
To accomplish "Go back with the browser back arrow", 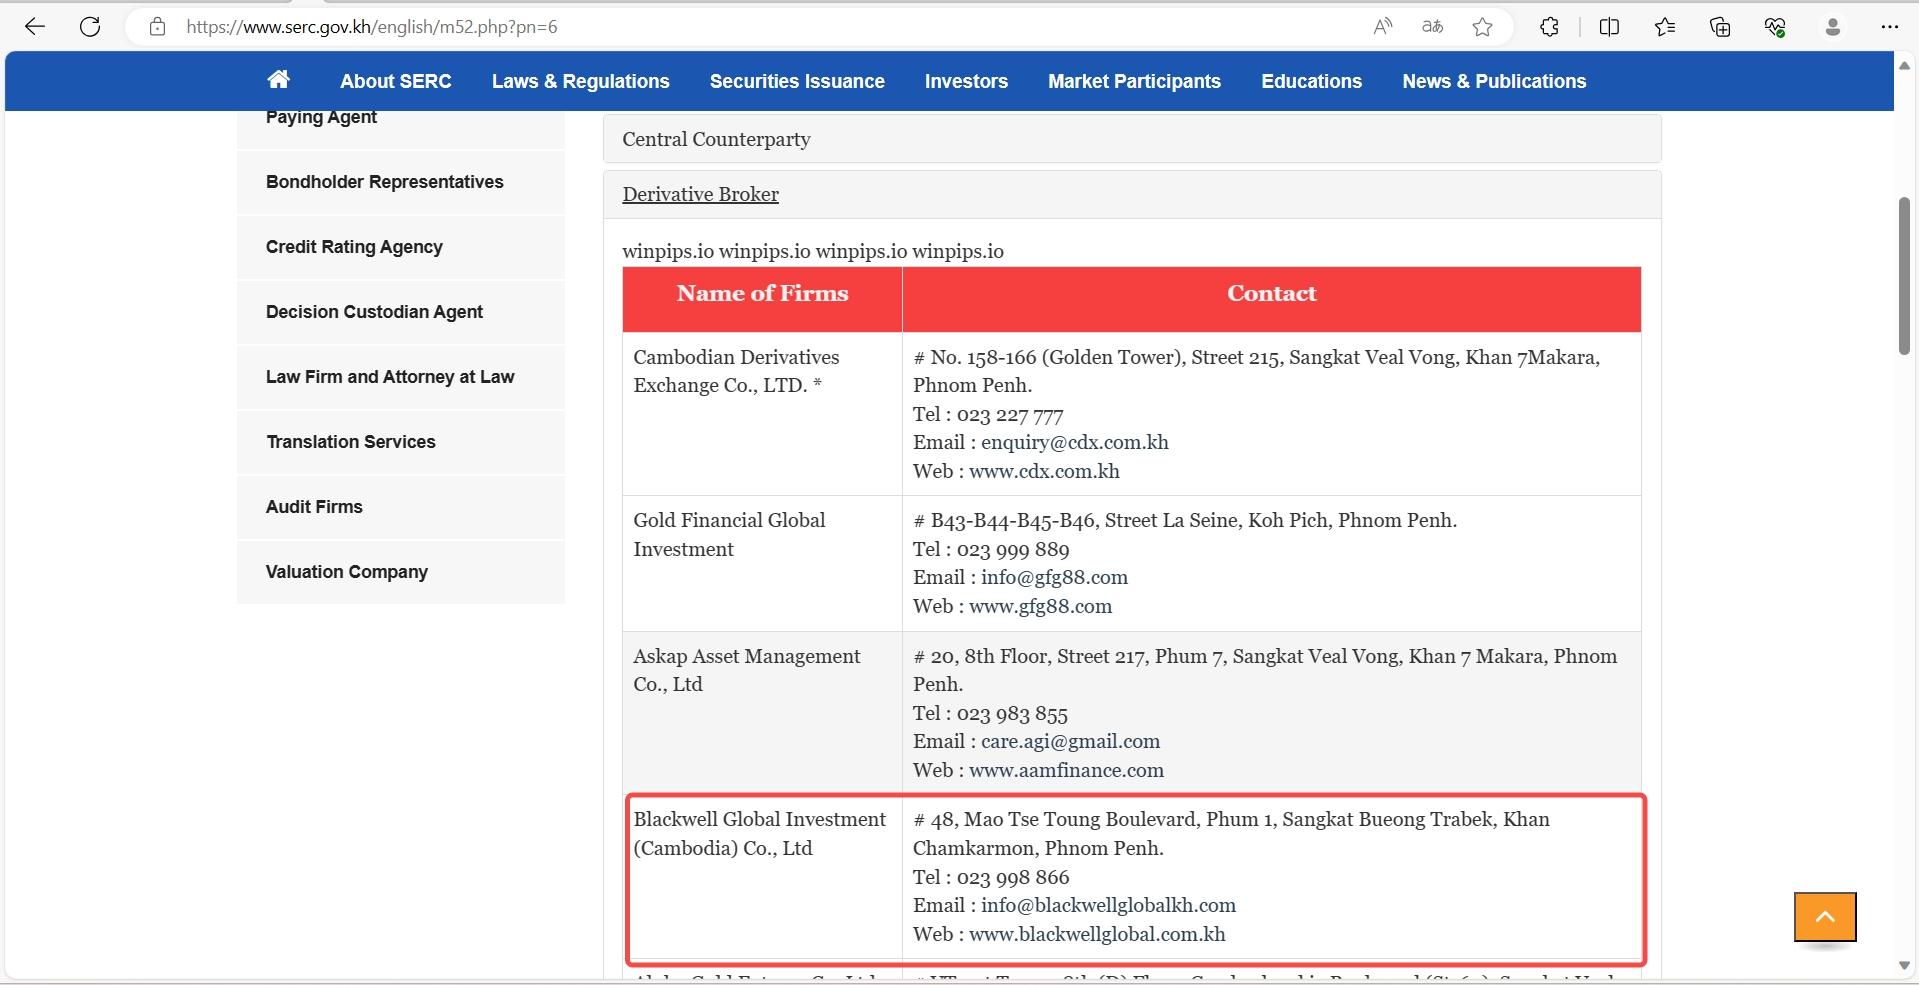I will pos(35,27).
